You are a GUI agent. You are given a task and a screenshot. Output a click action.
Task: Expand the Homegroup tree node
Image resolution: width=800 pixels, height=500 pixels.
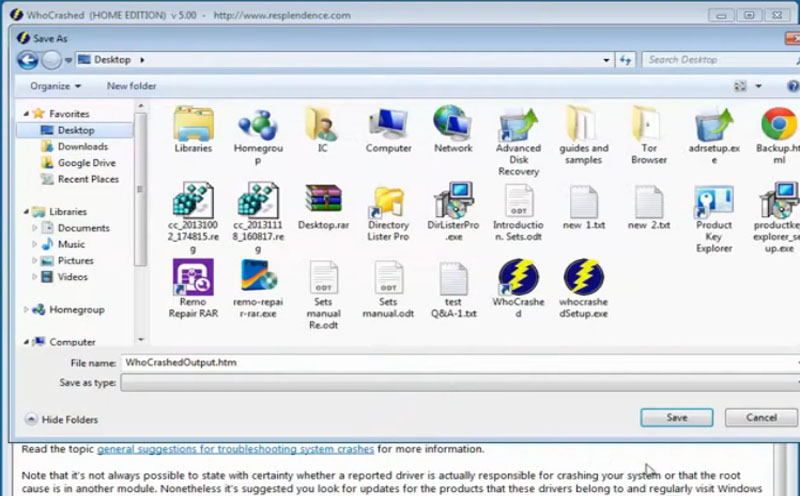click(x=26, y=310)
